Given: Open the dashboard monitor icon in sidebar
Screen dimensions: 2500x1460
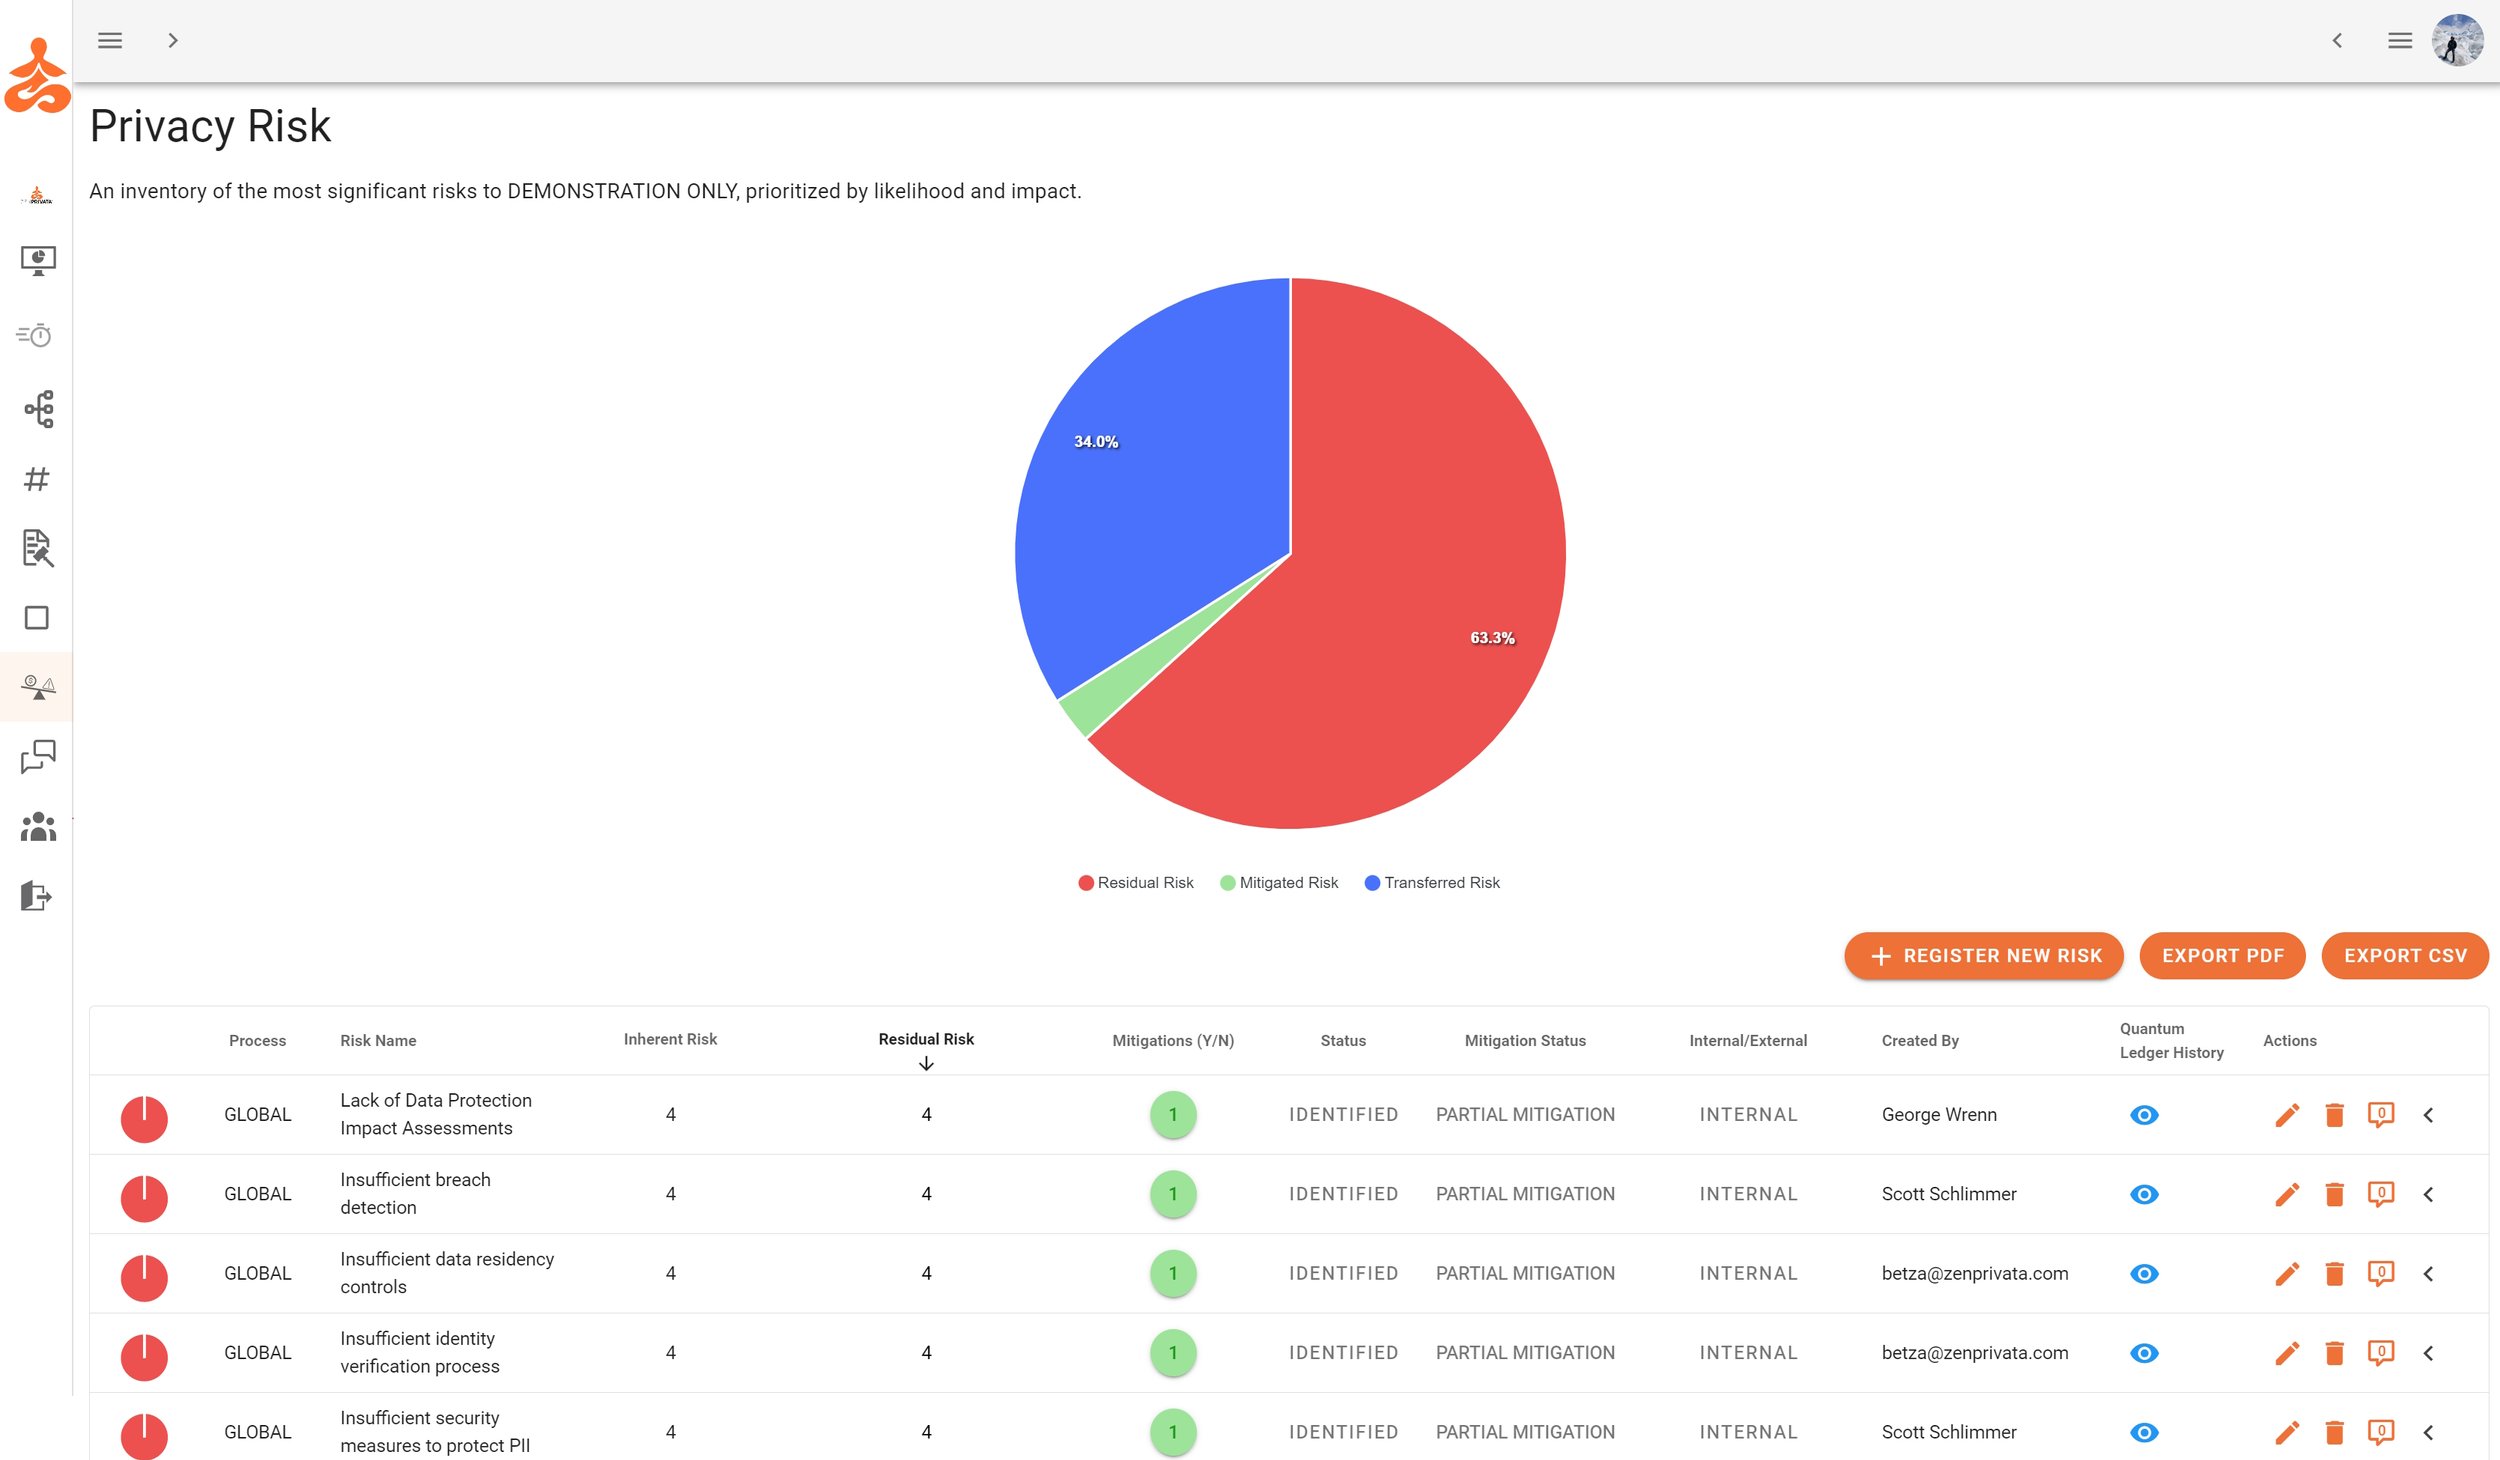Looking at the screenshot, I should 38,261.
